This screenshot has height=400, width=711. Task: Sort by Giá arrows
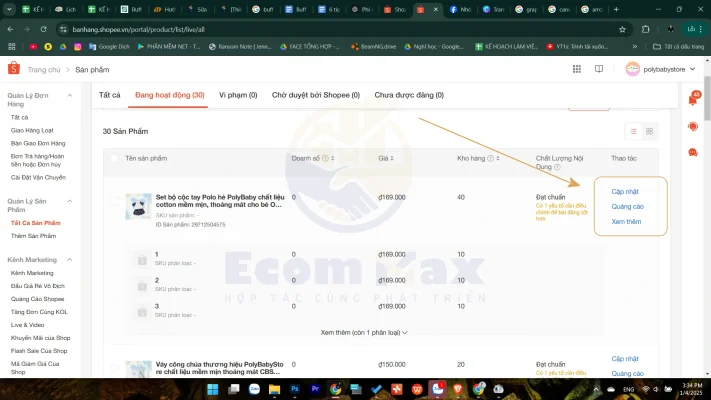[x=392, y=158]
